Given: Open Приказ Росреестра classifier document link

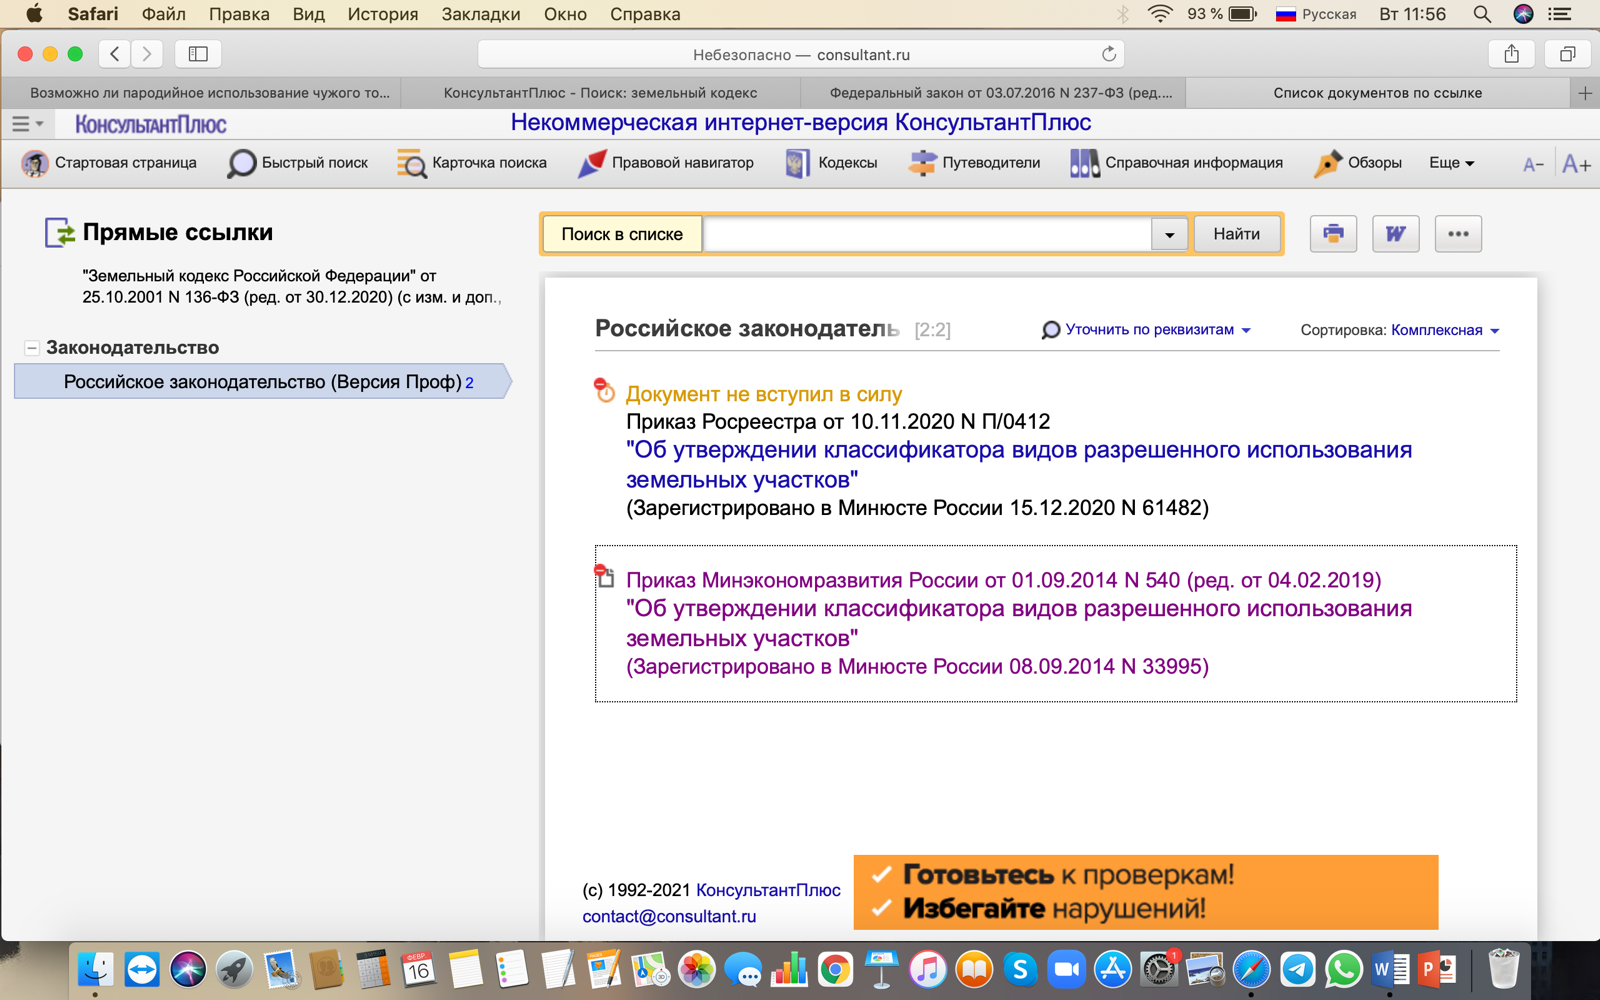Looking at the screenshot, I should (x=1019, y=465).
